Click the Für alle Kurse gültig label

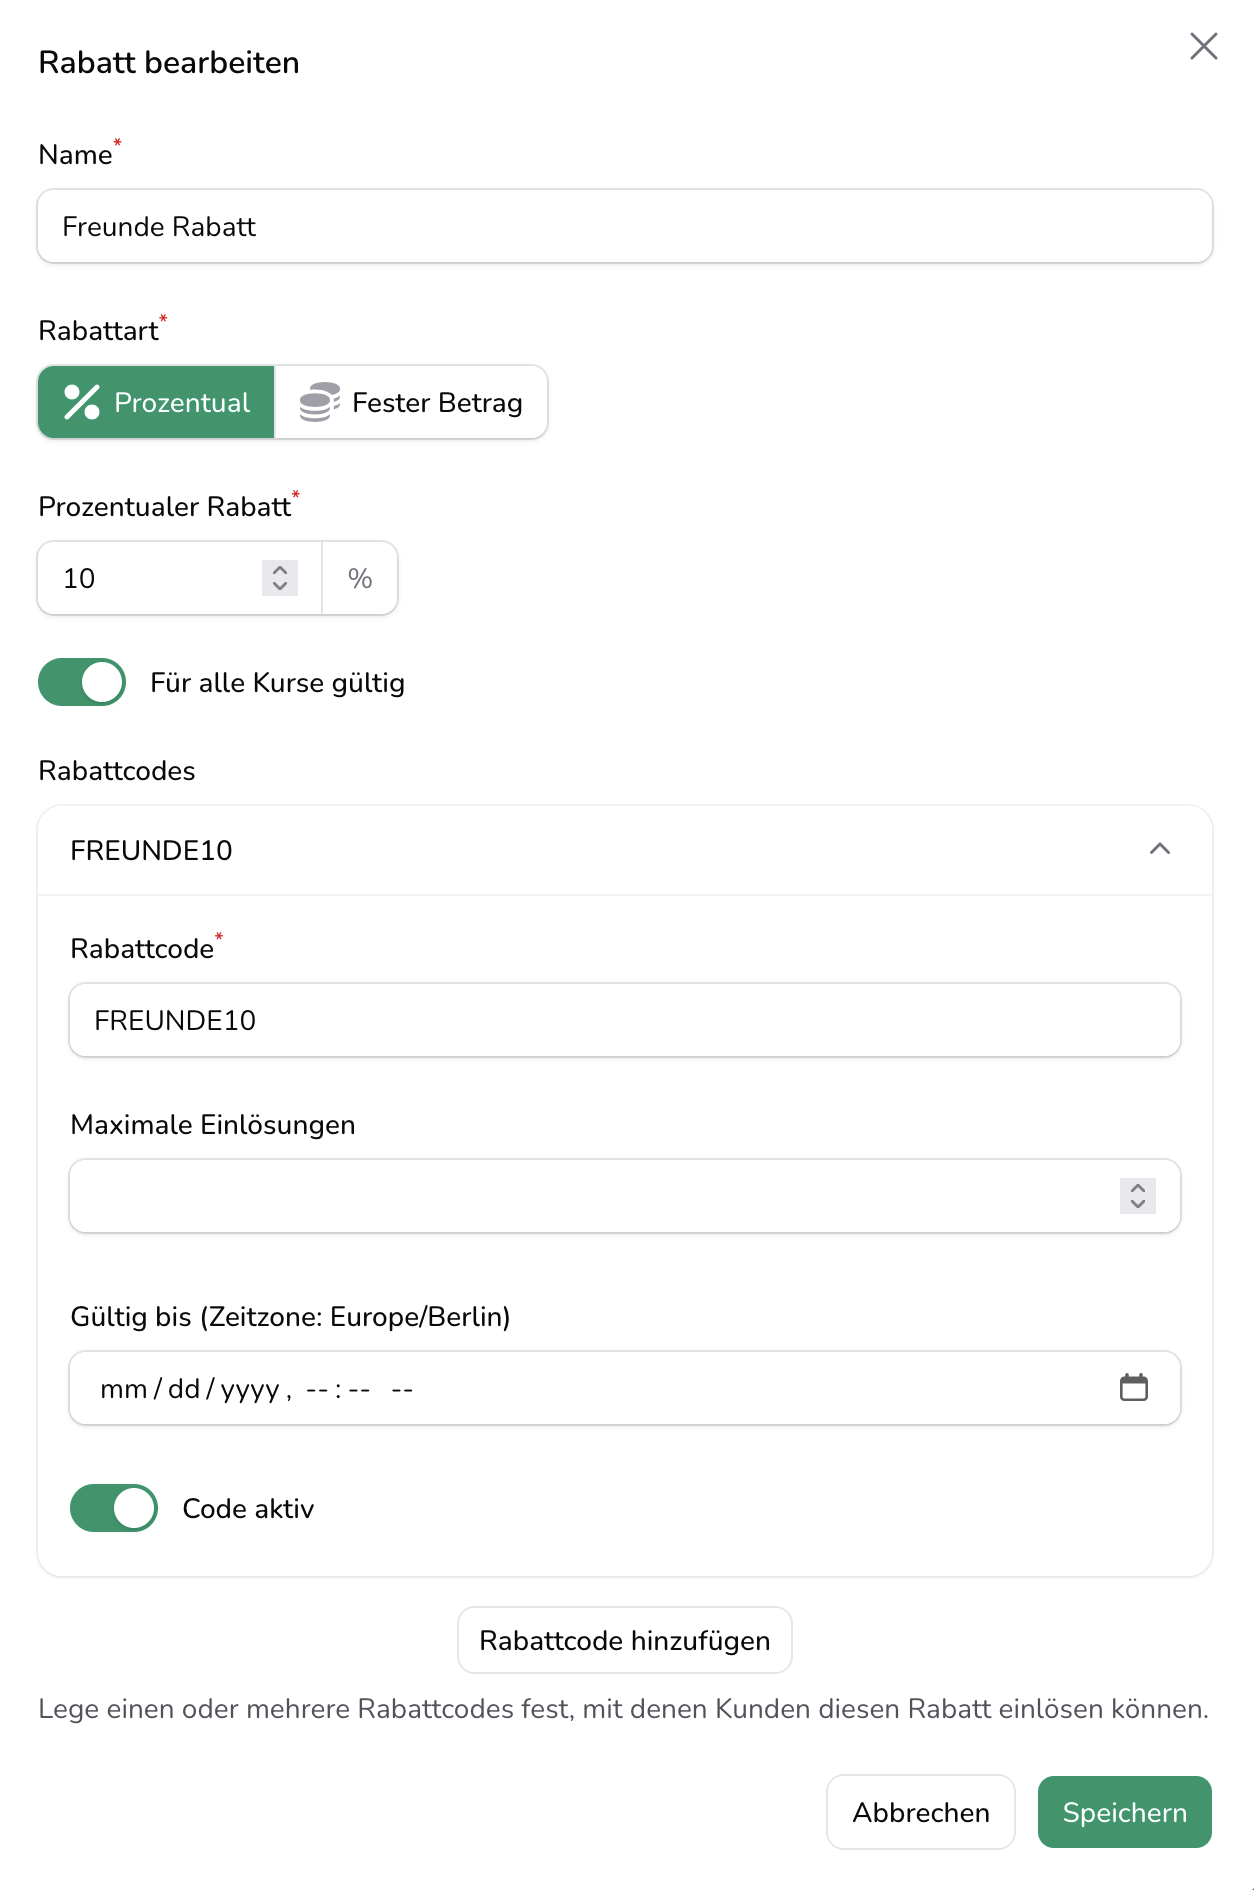(278, 683)
